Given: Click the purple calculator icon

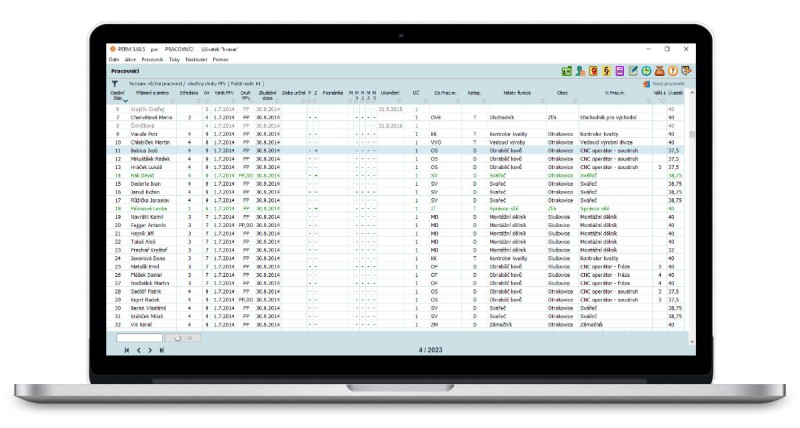Looking at the screenshot, I should (620, 71).
